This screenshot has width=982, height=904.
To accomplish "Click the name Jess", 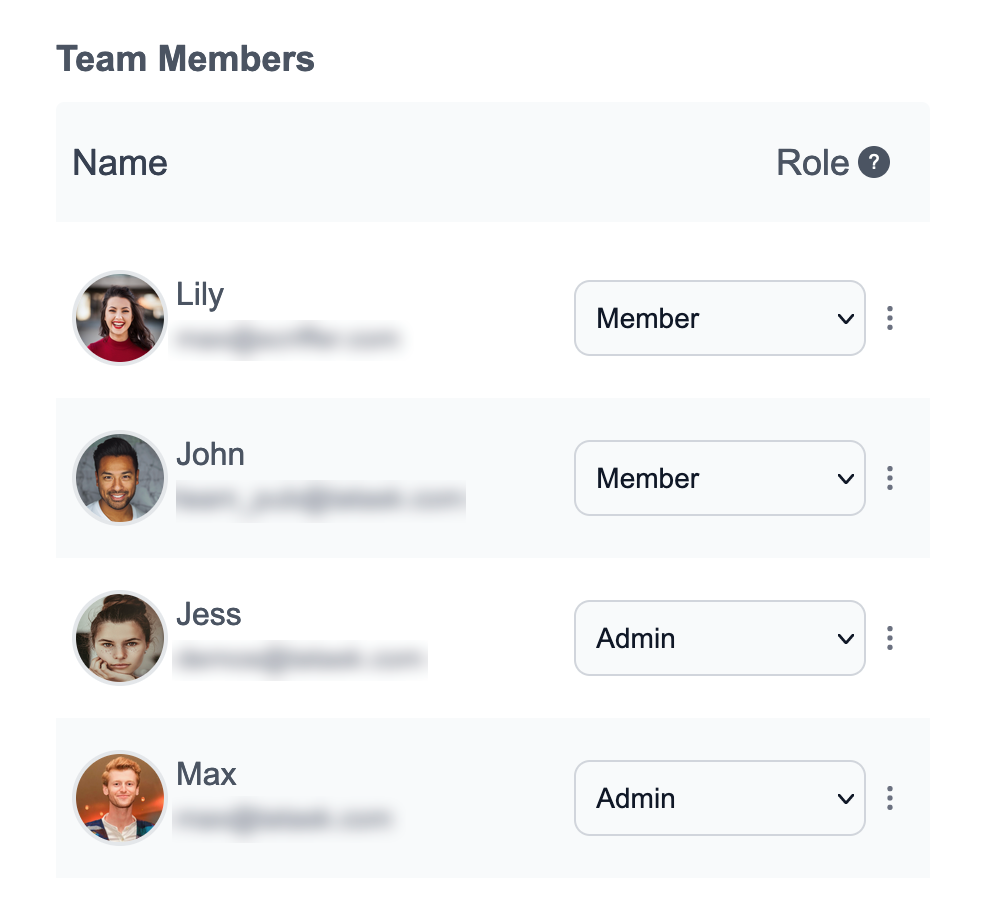I will [208, 614].
